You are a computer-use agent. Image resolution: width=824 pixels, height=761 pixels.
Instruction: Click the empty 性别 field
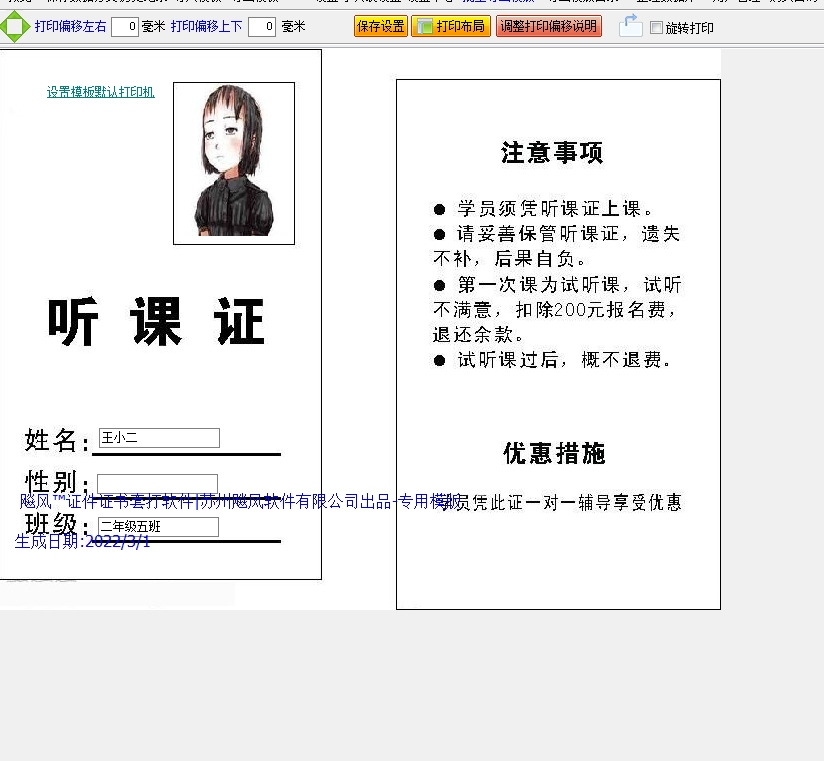coord(157,483)
